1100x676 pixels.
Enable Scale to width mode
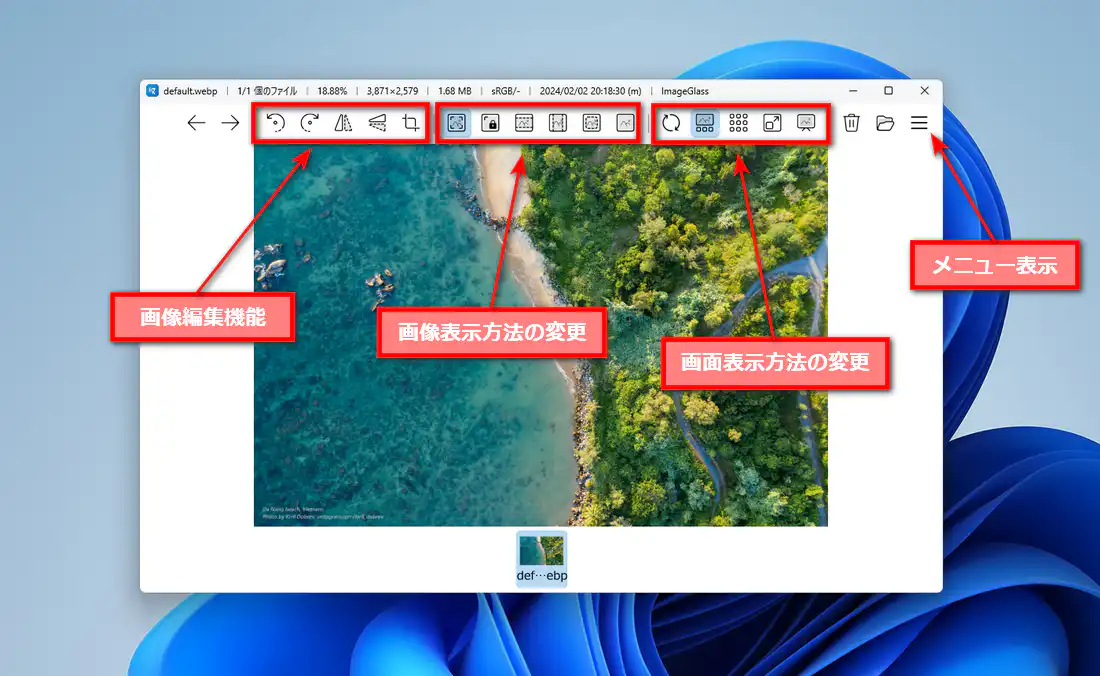[x=524, y=123]
